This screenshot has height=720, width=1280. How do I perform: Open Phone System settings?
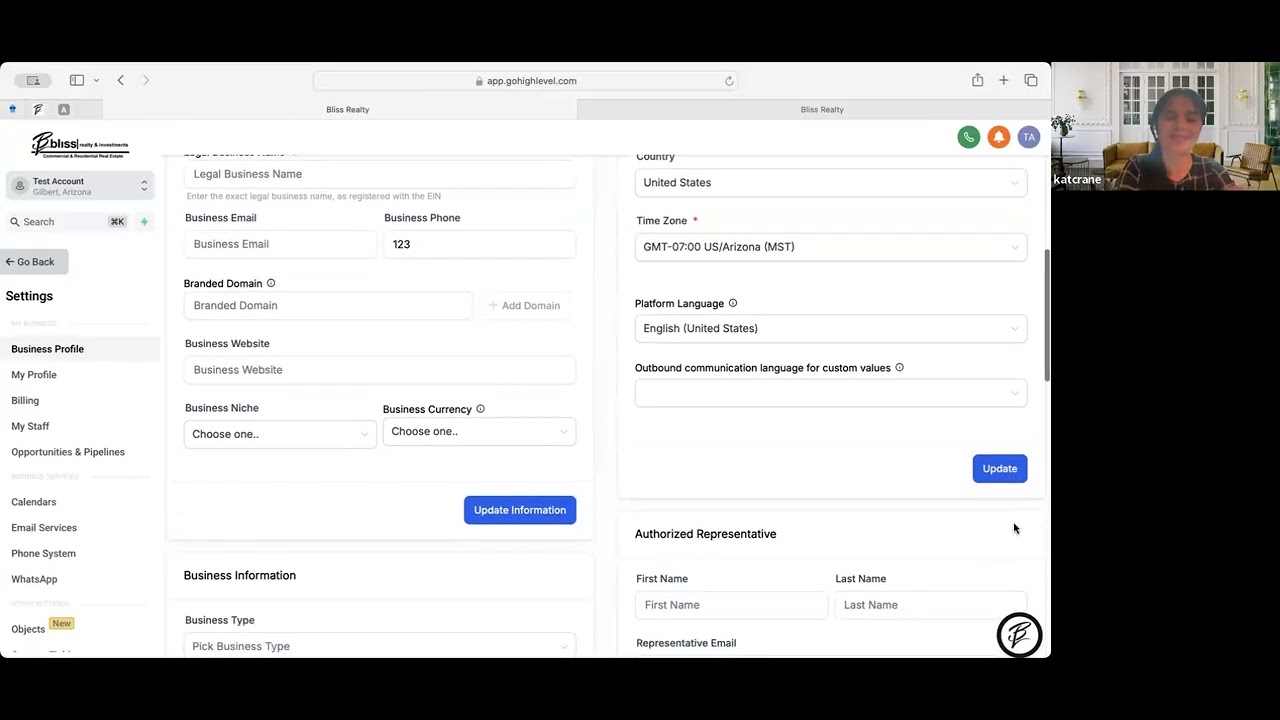[43, 553]
